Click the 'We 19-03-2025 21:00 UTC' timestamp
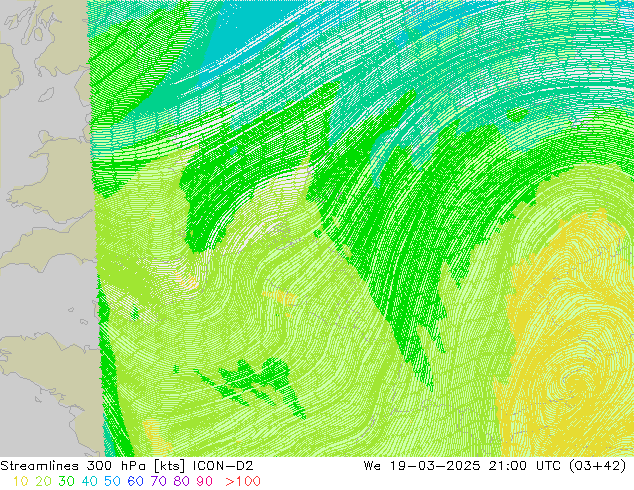The width and height of the screenshot is (634, 490). click(462, 466)
